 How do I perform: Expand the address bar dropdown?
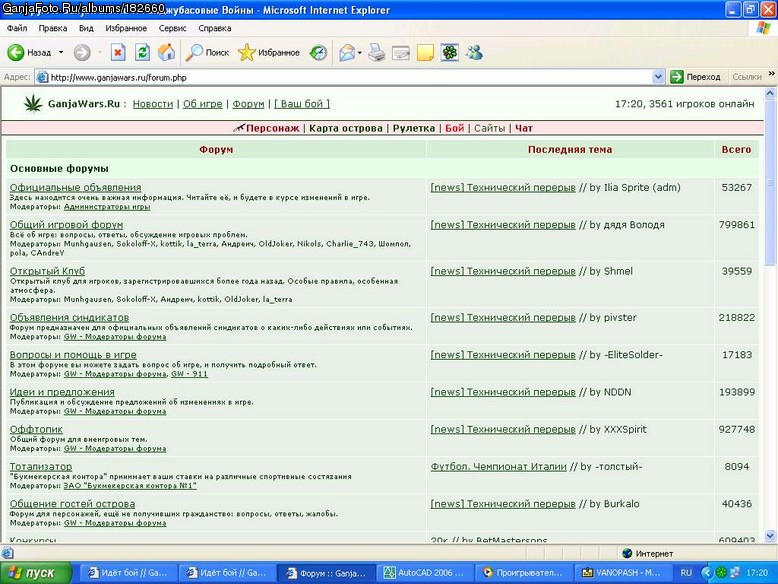coord(658,77)
